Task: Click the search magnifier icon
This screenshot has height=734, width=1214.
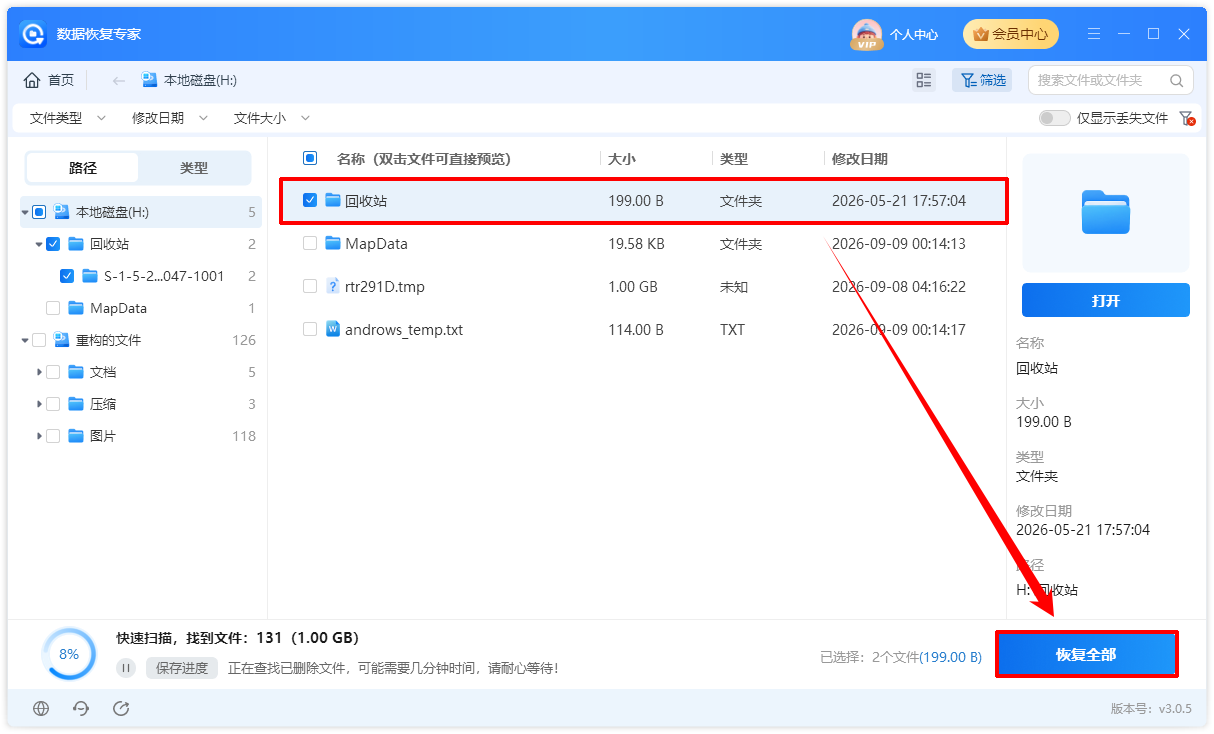Action: pyautogui.click(x=1177, y=80)
